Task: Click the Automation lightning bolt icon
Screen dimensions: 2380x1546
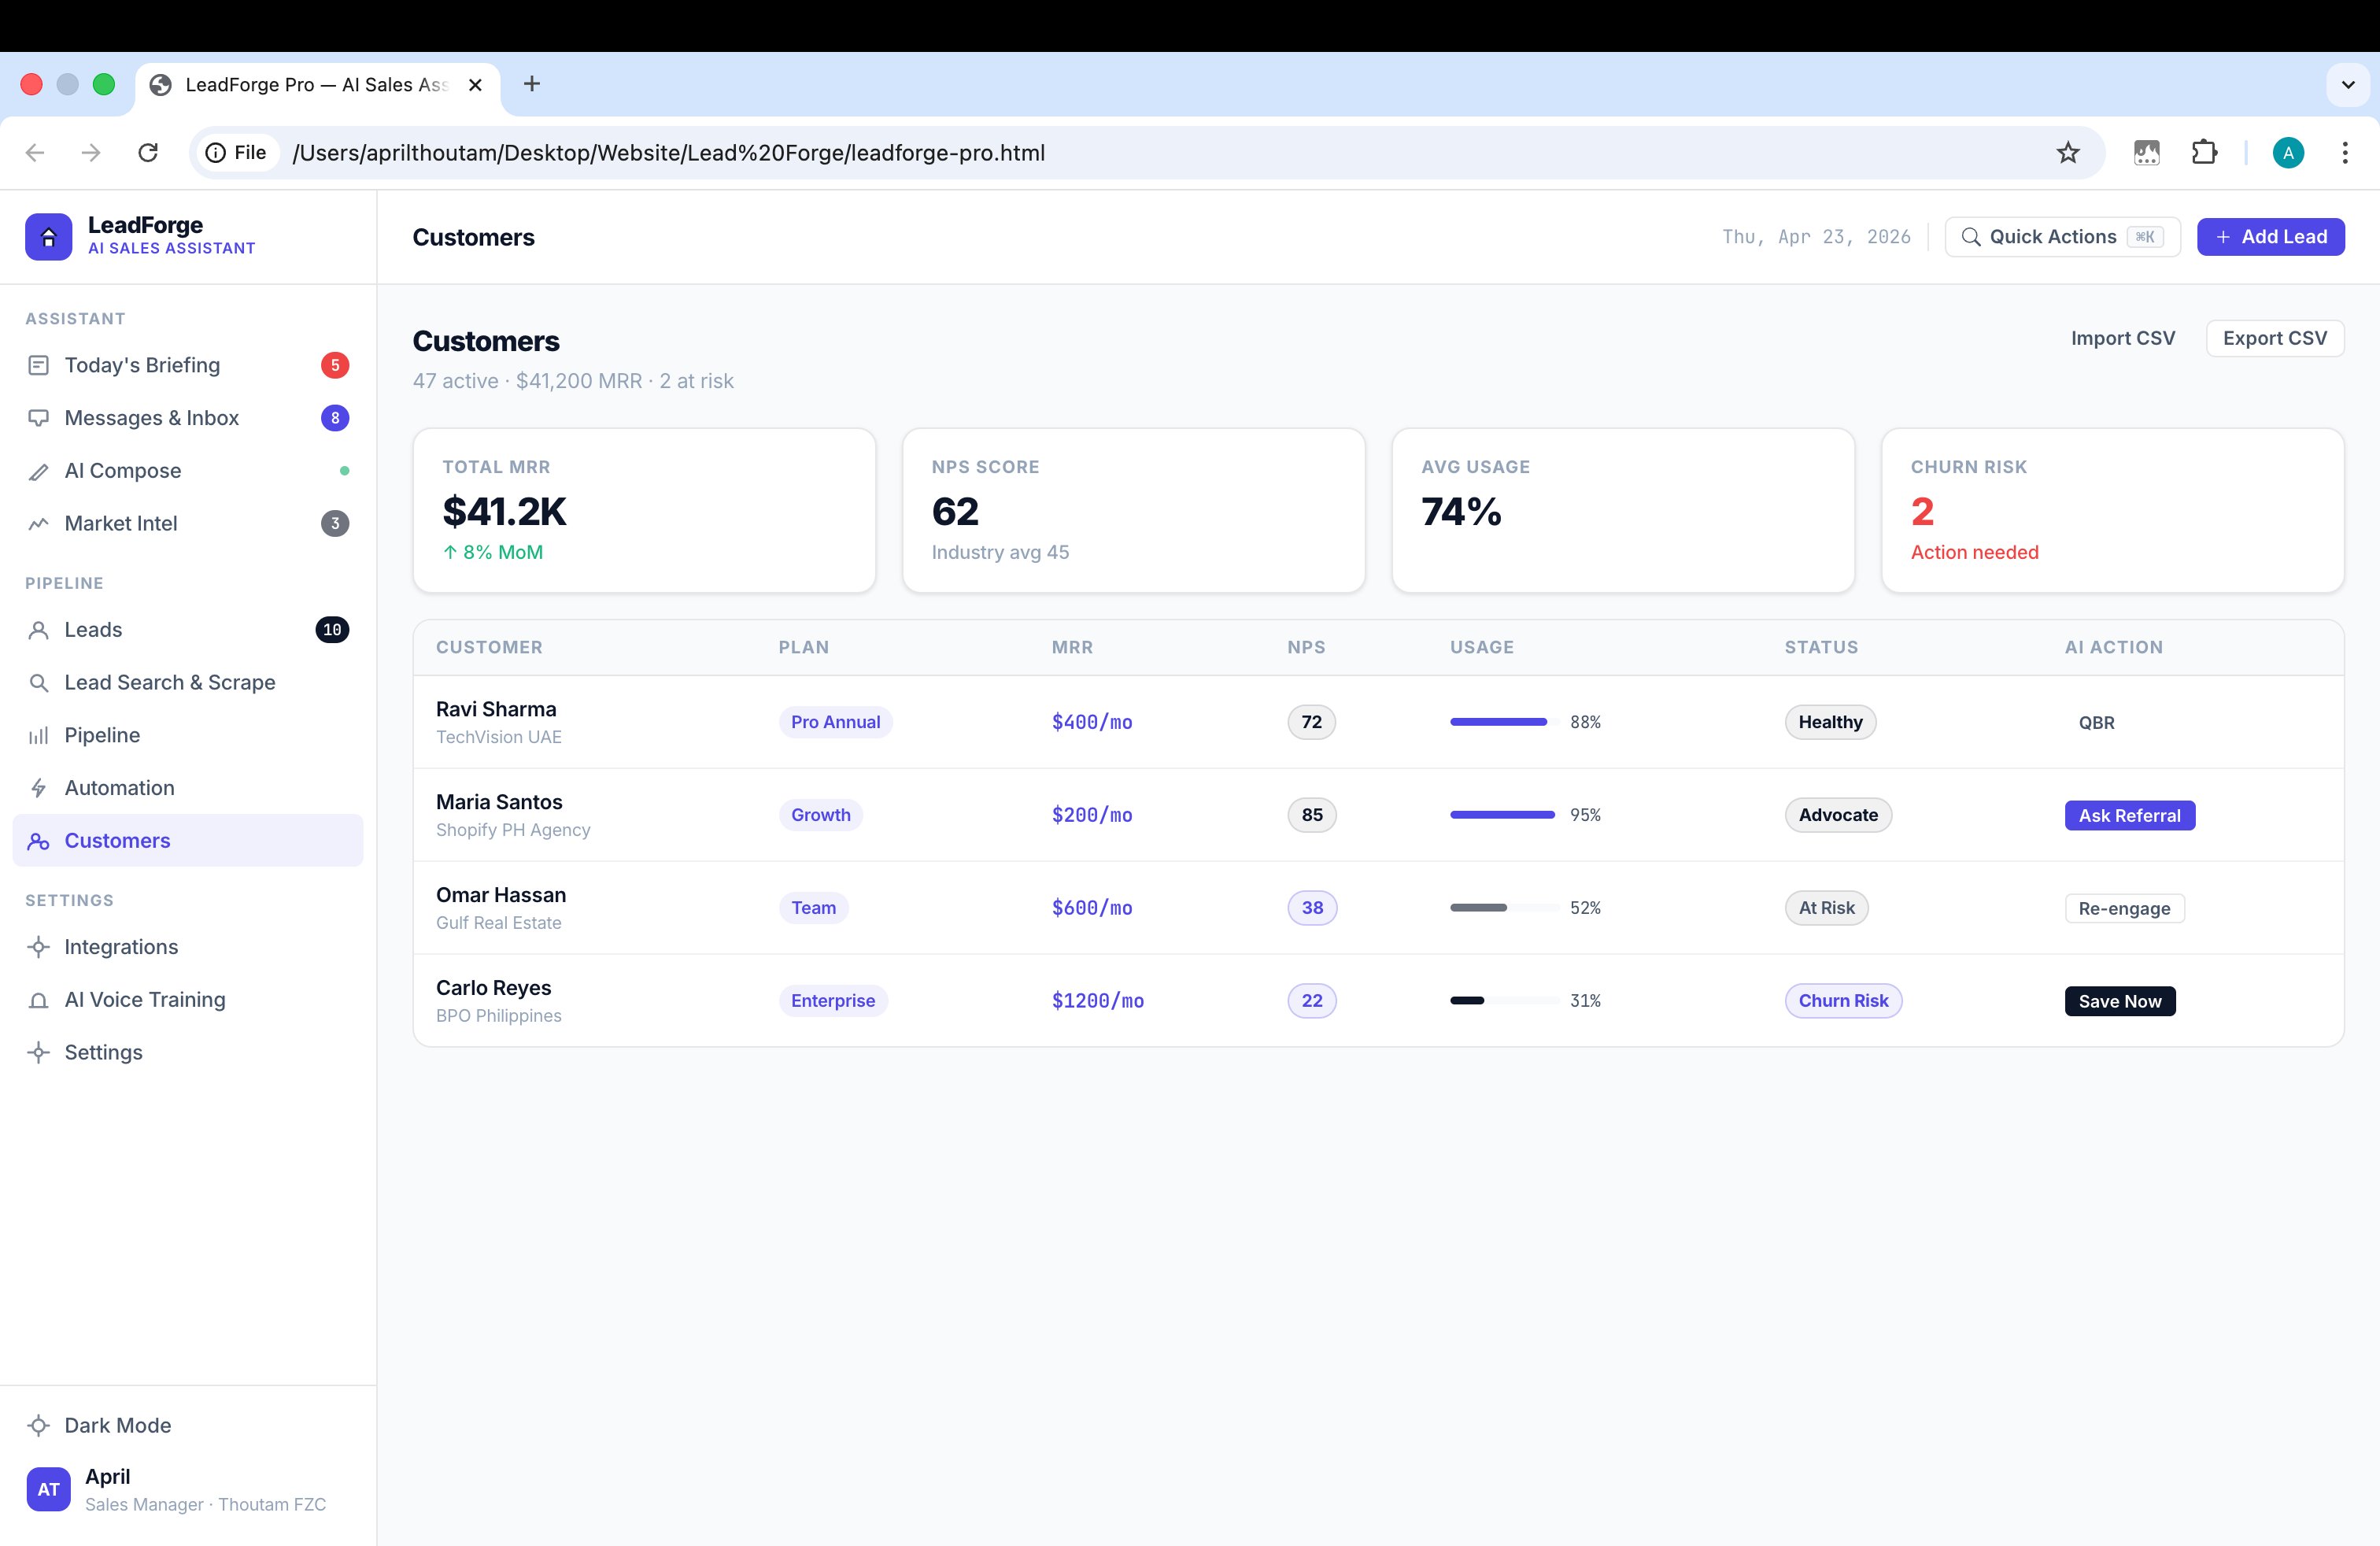Action: click(x=38, y=788)
